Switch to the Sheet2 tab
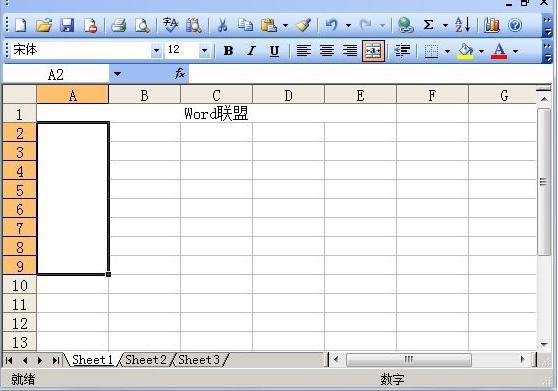The height and width of the screenshot is (391, 558). pyautogui.click(x=146, y=360)
